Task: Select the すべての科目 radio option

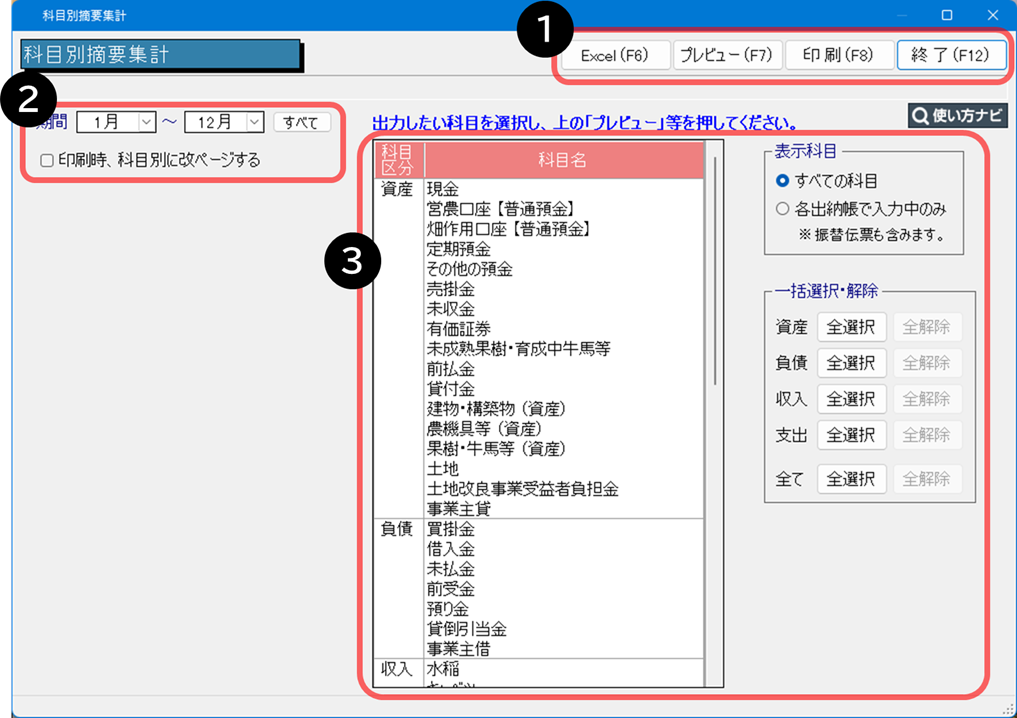Action: pyautogui.click(x=783, y=181)
